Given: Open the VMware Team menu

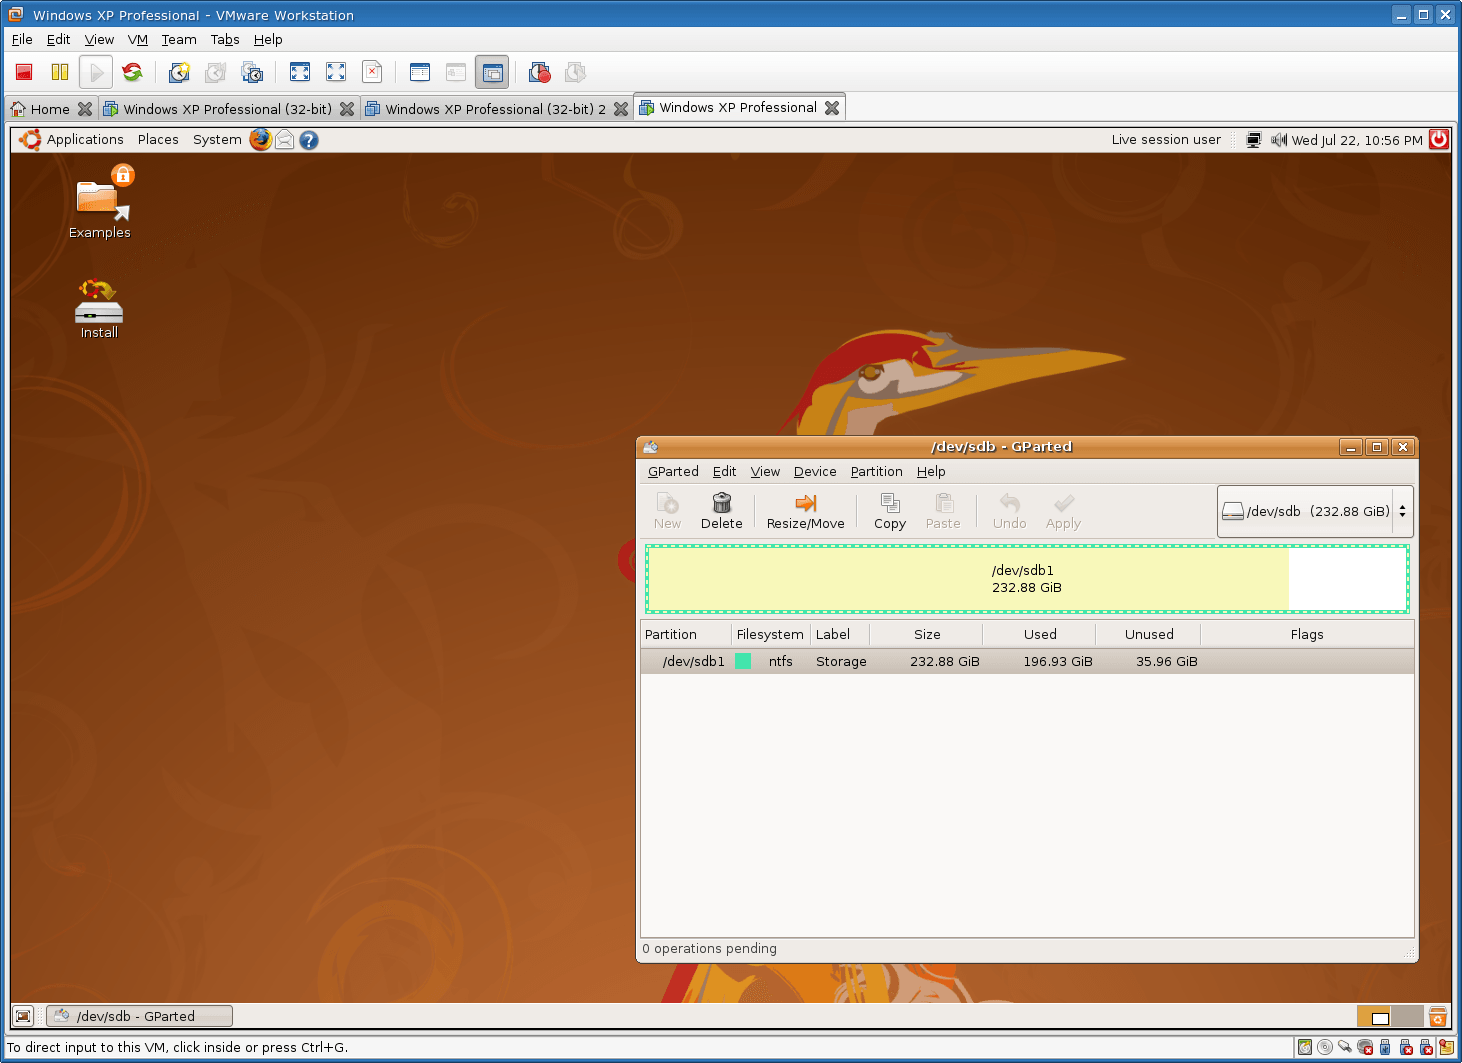Looking at the screenshot, I should pyautogui.click(x=179, y=40).
